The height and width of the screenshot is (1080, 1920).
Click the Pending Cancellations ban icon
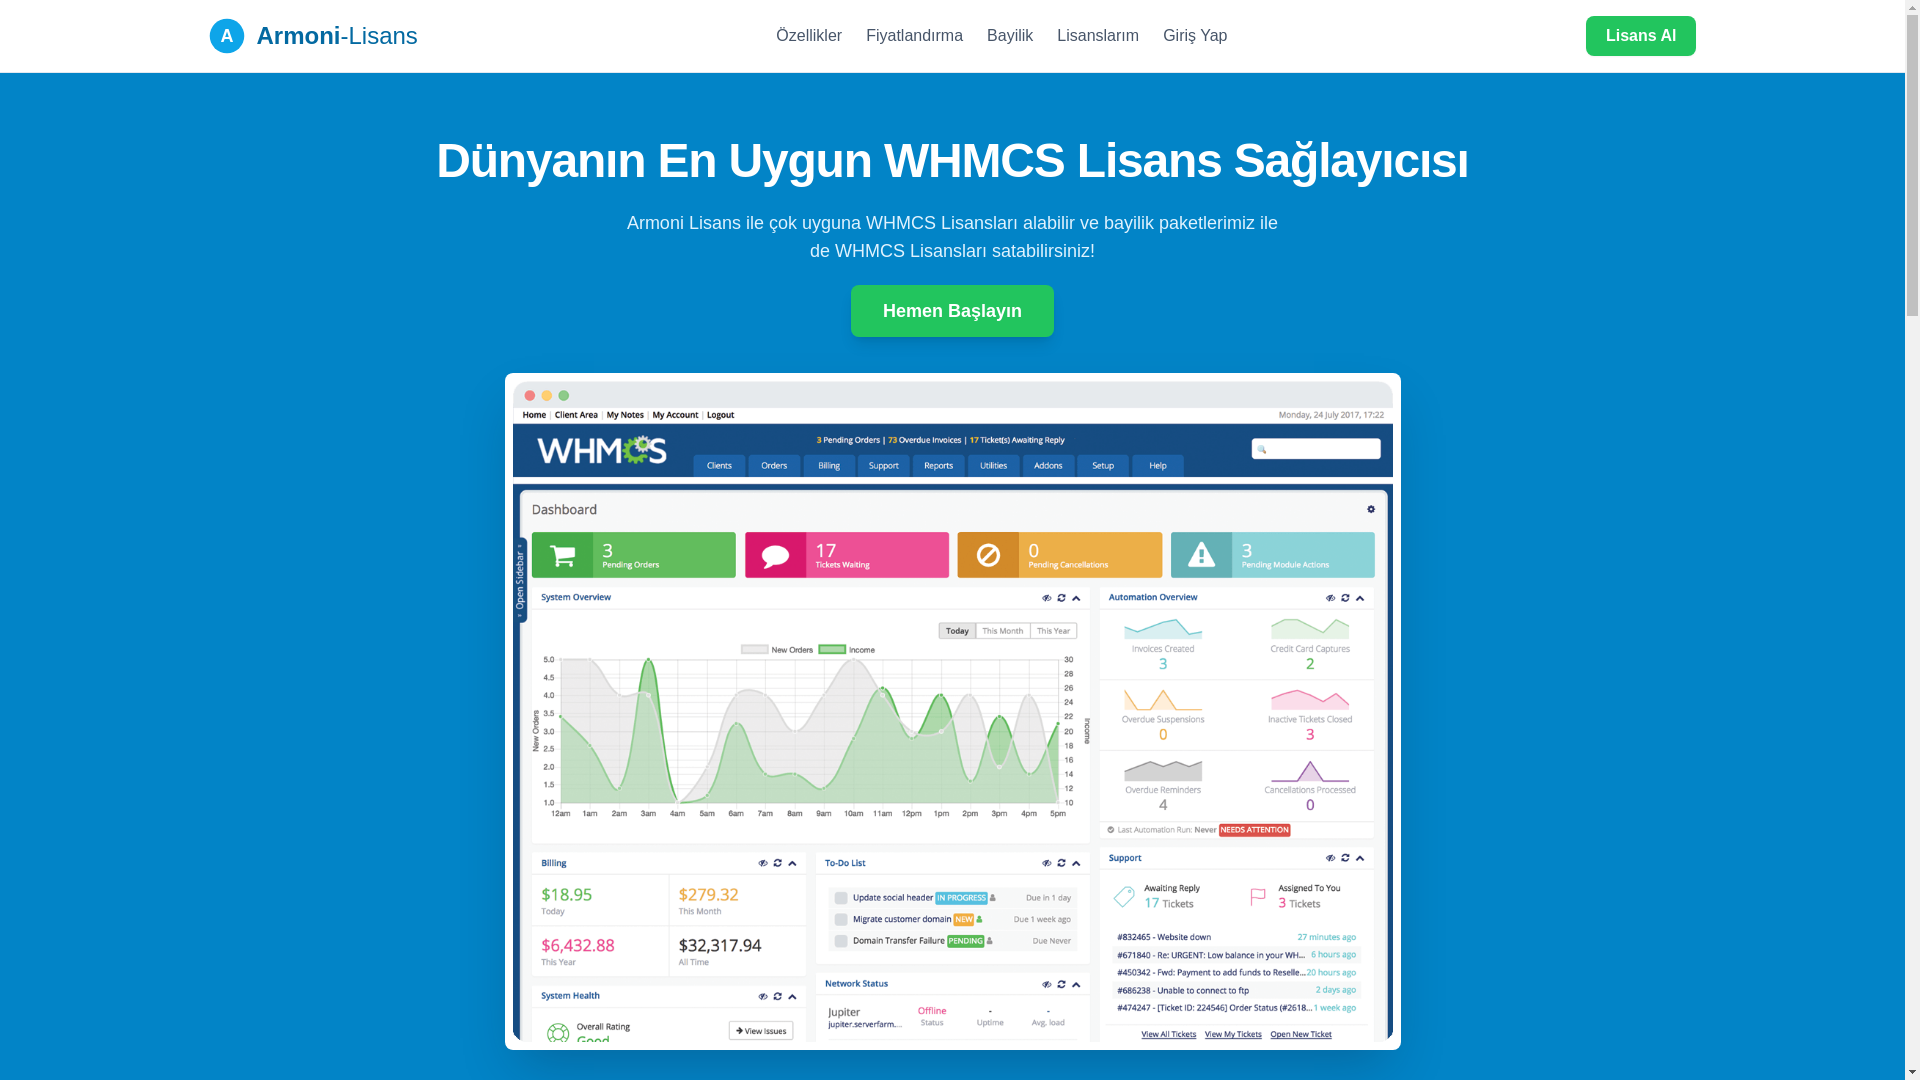point(988,555)
